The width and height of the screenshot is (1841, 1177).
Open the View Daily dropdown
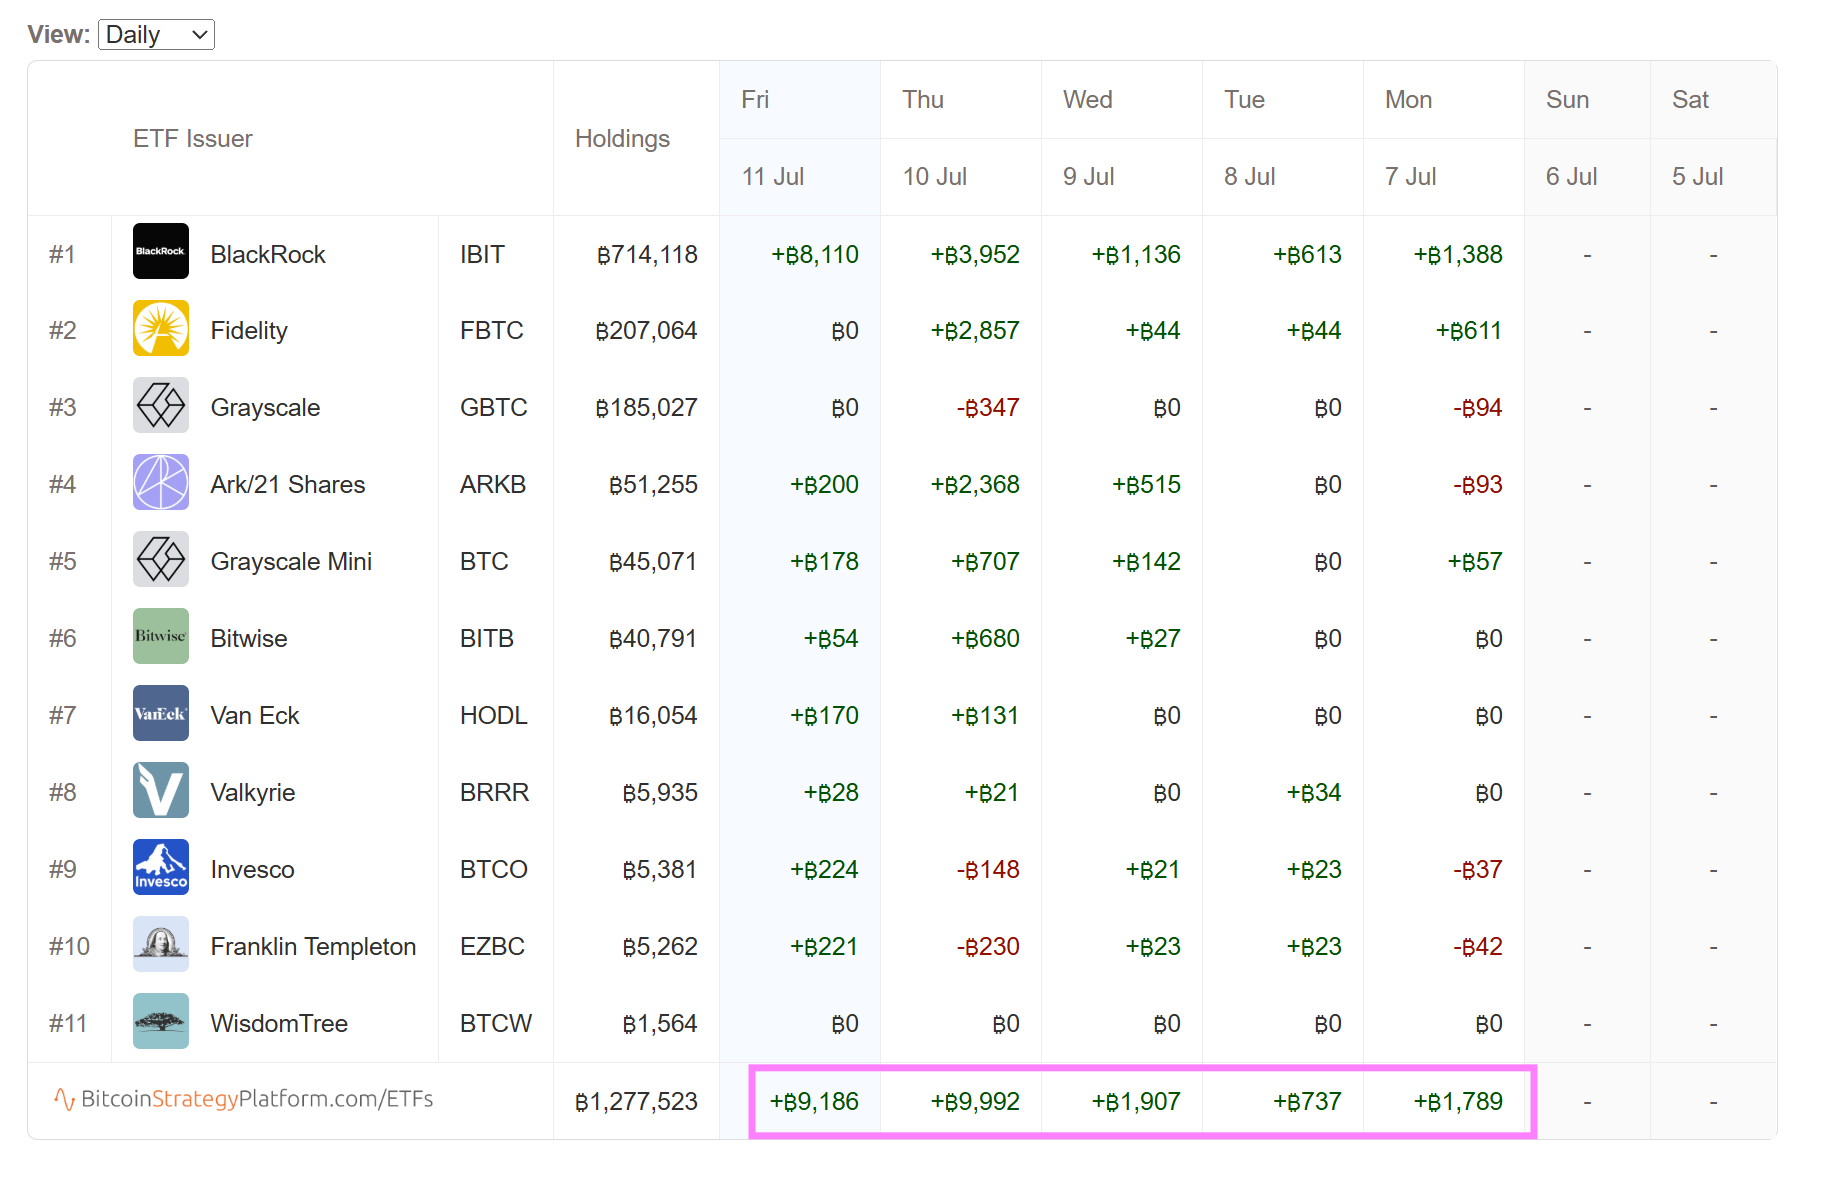156,35
